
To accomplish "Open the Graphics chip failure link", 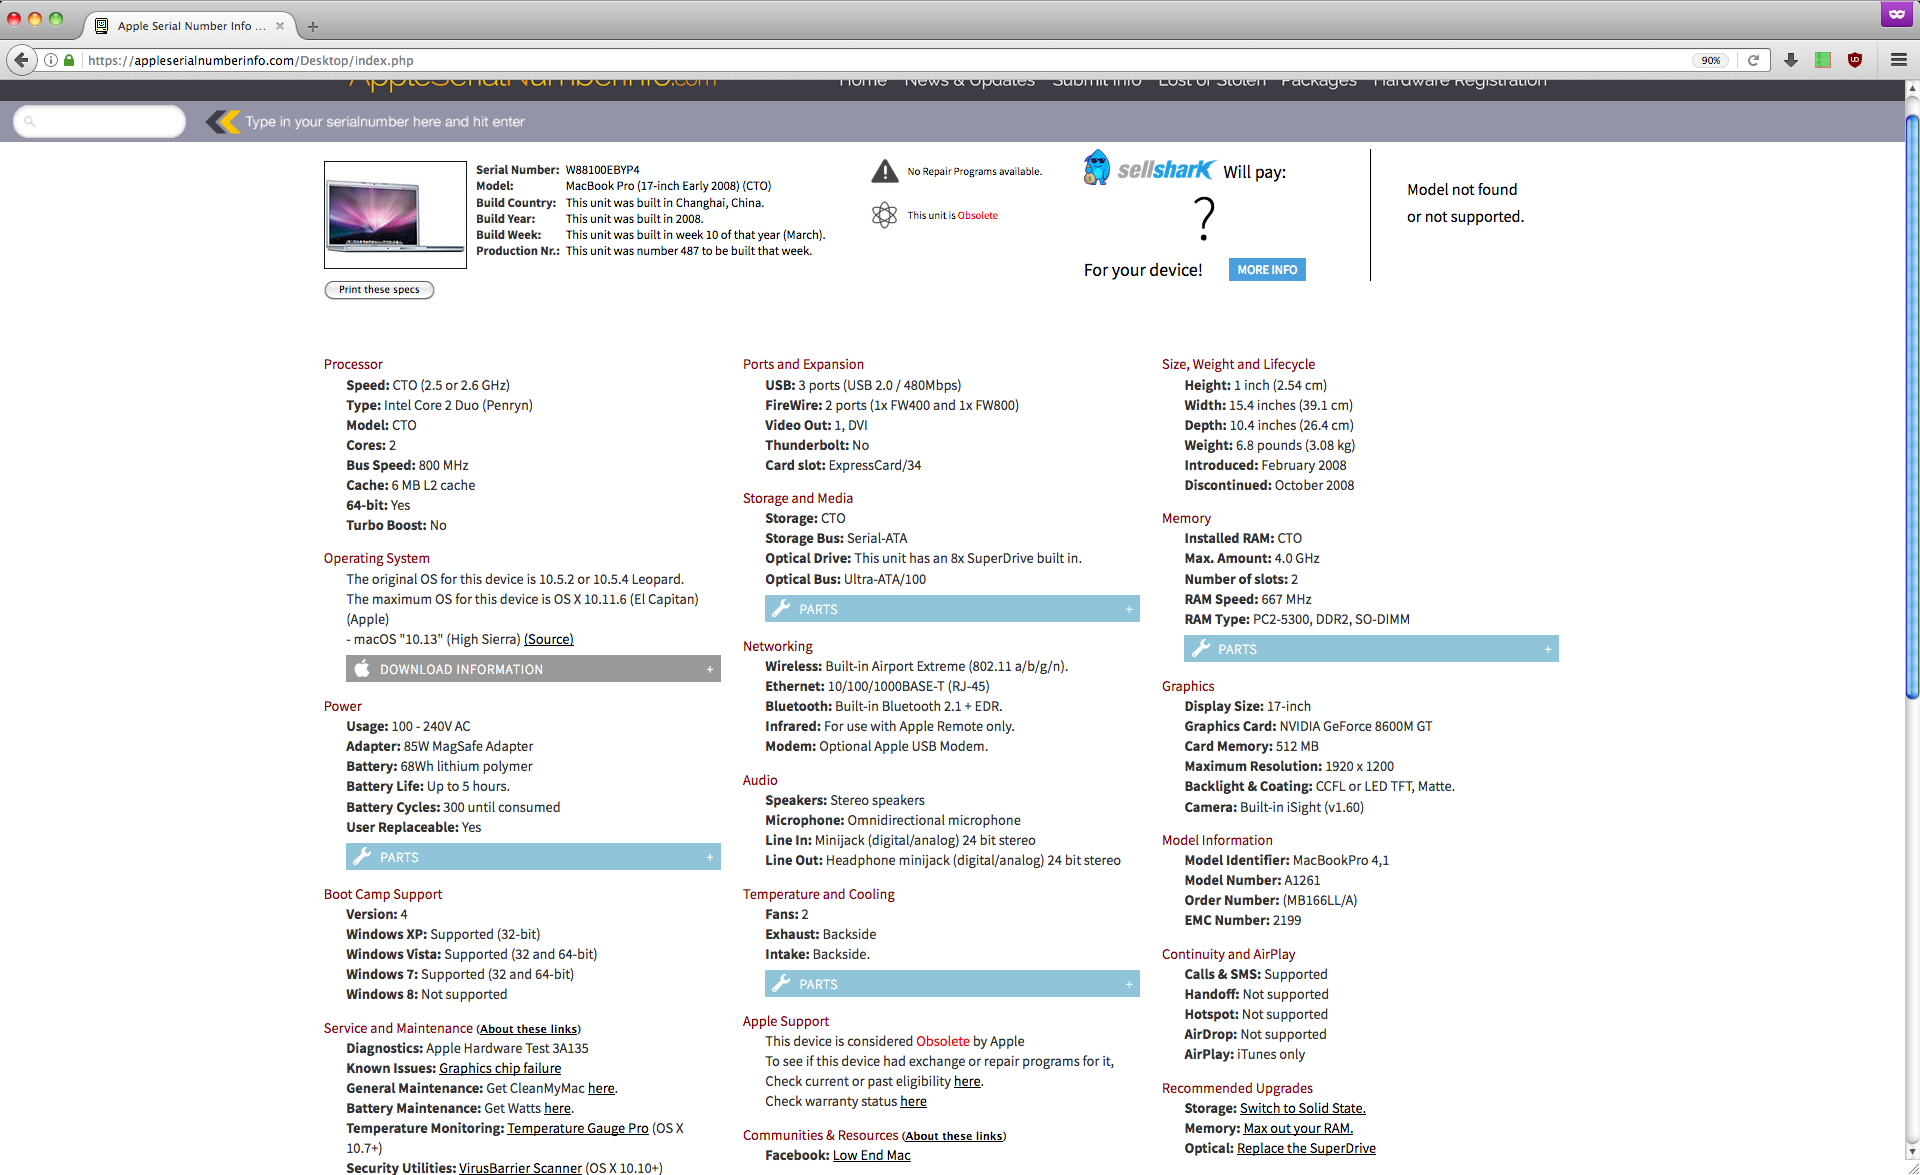I will [500, 1068].
